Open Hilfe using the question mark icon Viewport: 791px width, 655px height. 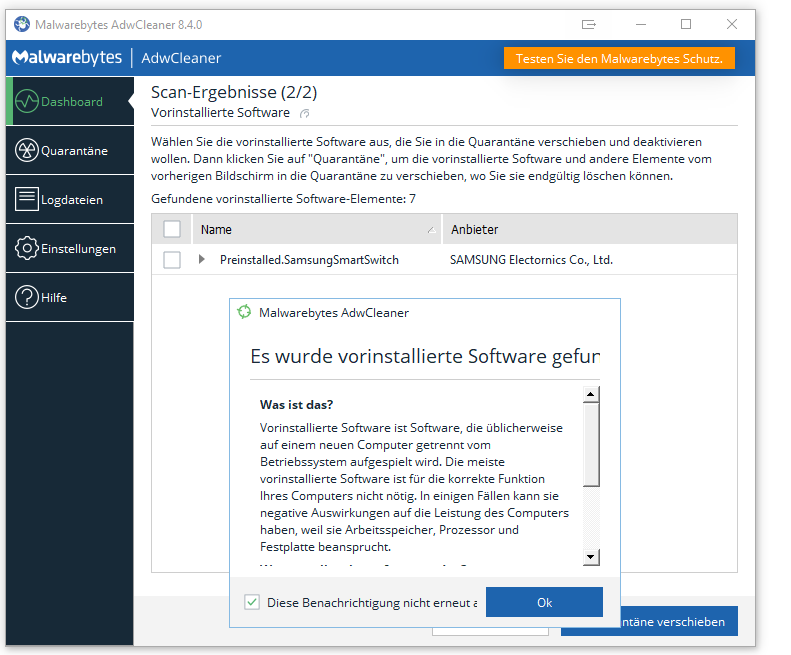27,297
